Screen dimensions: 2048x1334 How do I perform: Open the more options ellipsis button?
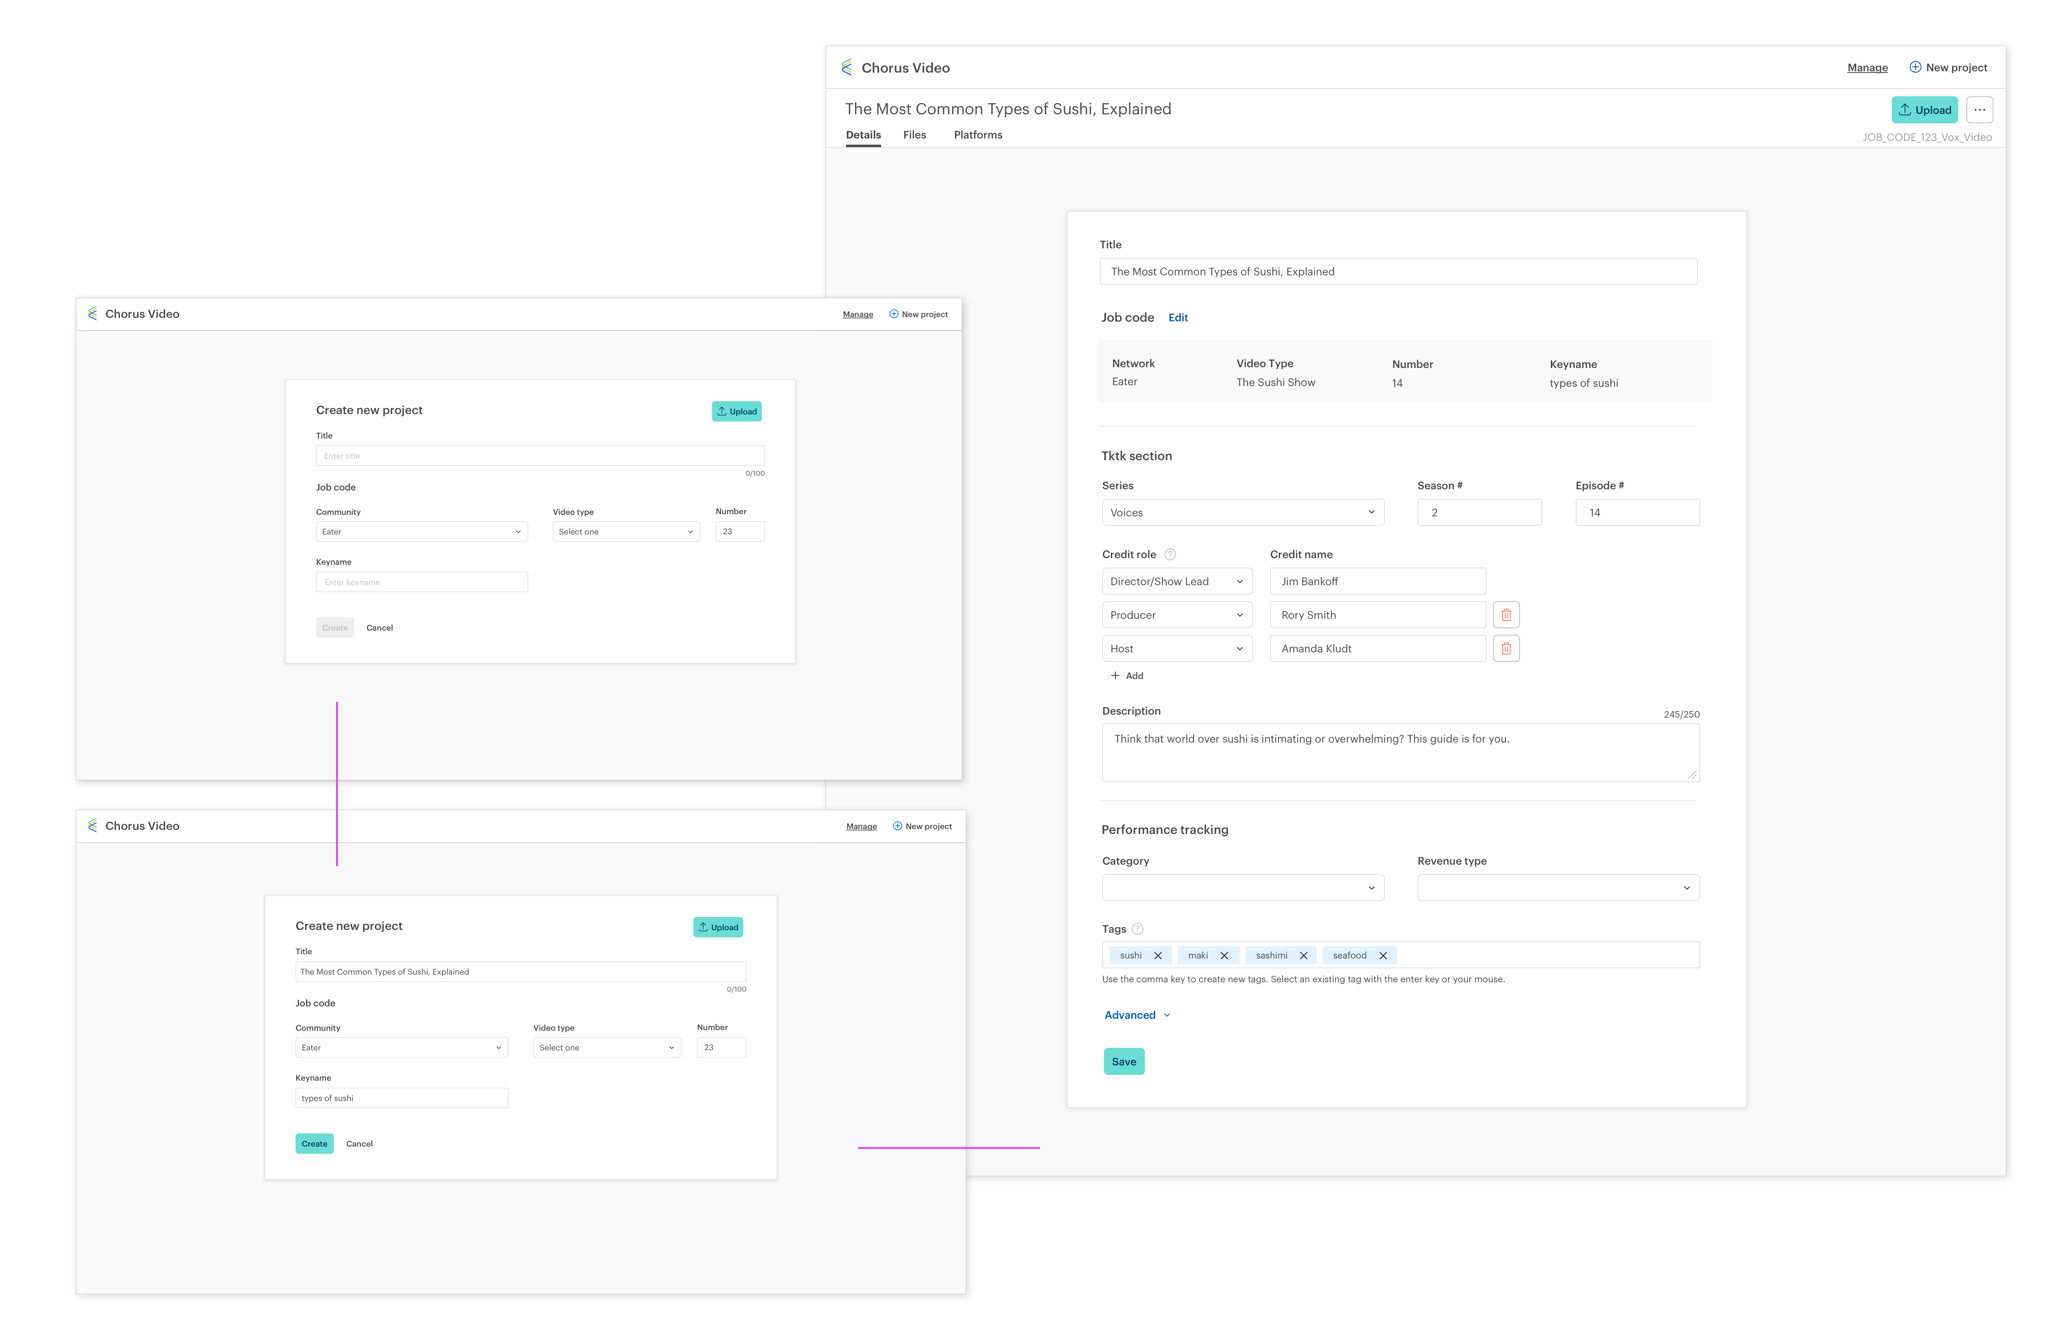click(1979, 110)
